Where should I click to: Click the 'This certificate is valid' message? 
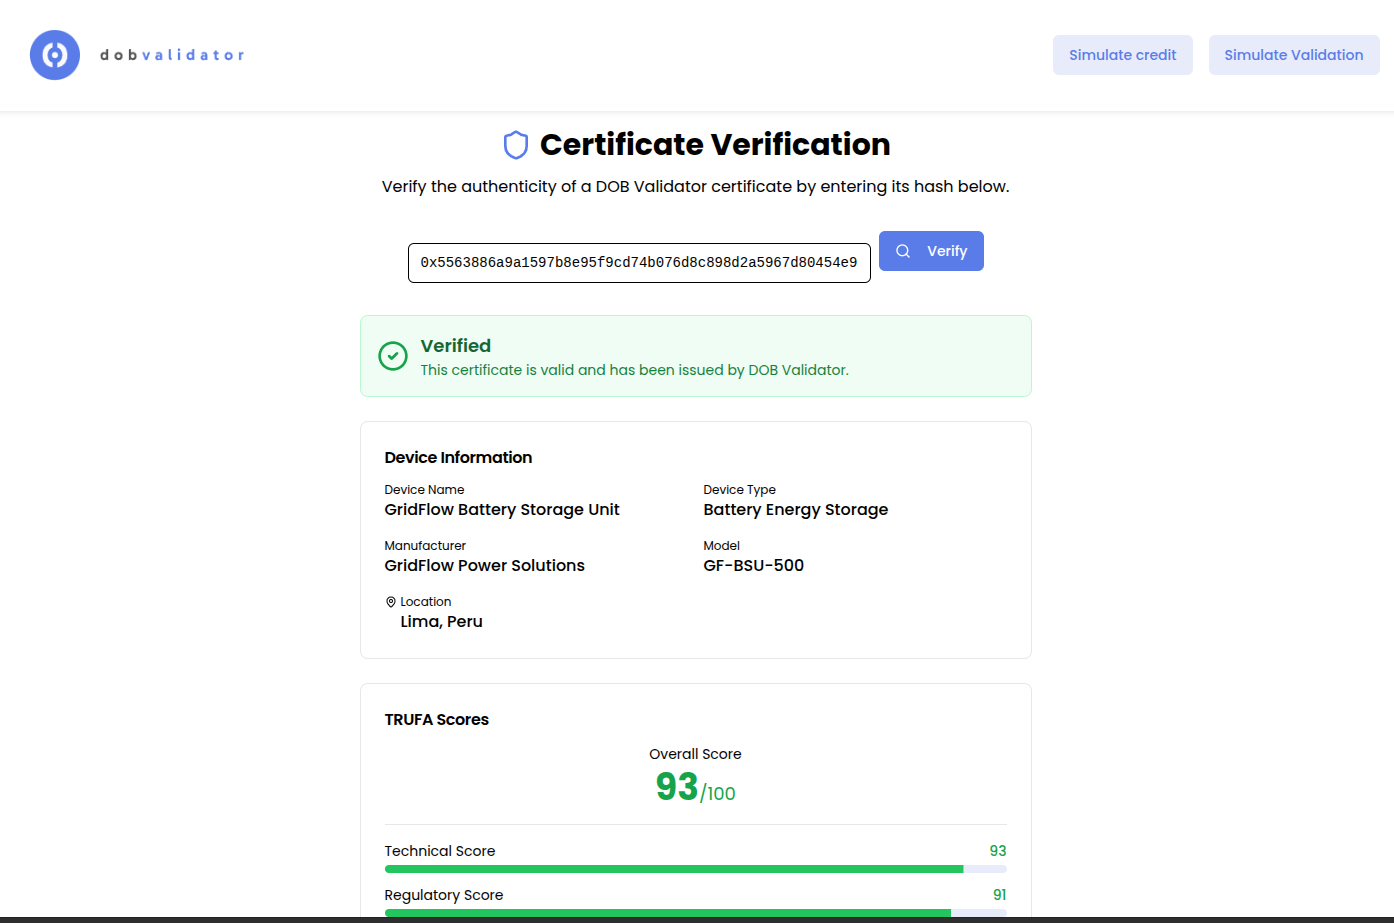[634, 370]
